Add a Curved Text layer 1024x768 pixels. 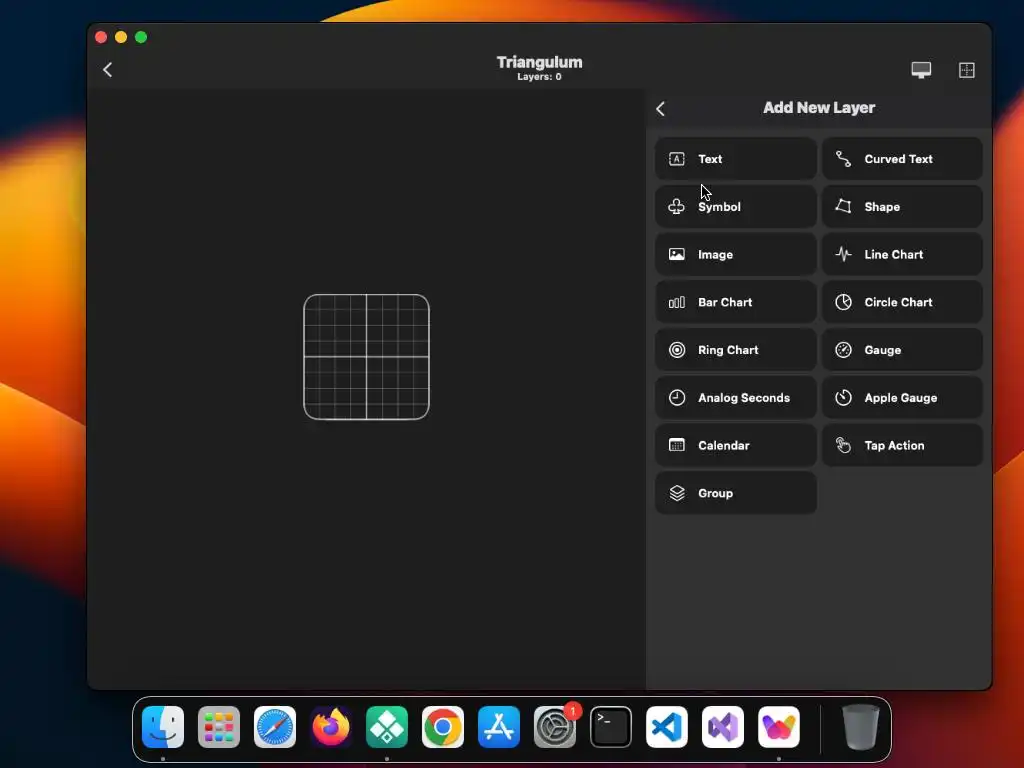902,159
